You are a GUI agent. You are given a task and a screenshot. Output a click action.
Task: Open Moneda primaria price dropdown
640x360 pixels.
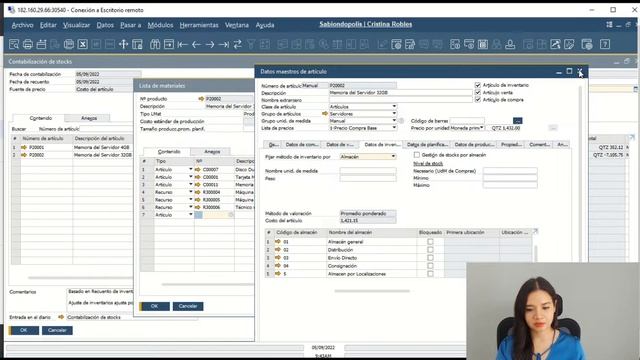[x=482, y=128]
